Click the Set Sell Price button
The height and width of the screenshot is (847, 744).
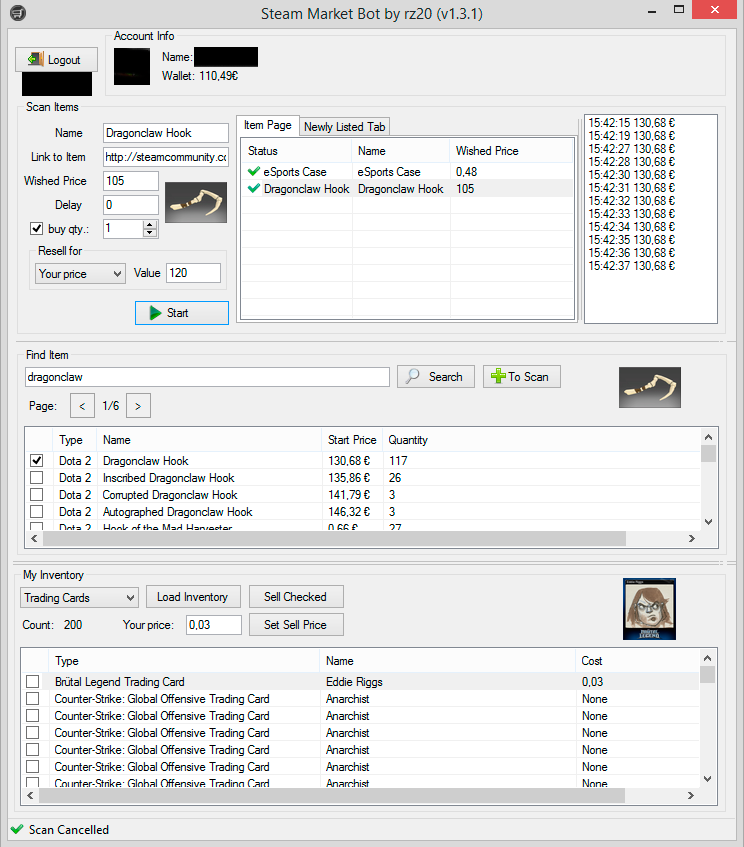(x=296, y=625)
